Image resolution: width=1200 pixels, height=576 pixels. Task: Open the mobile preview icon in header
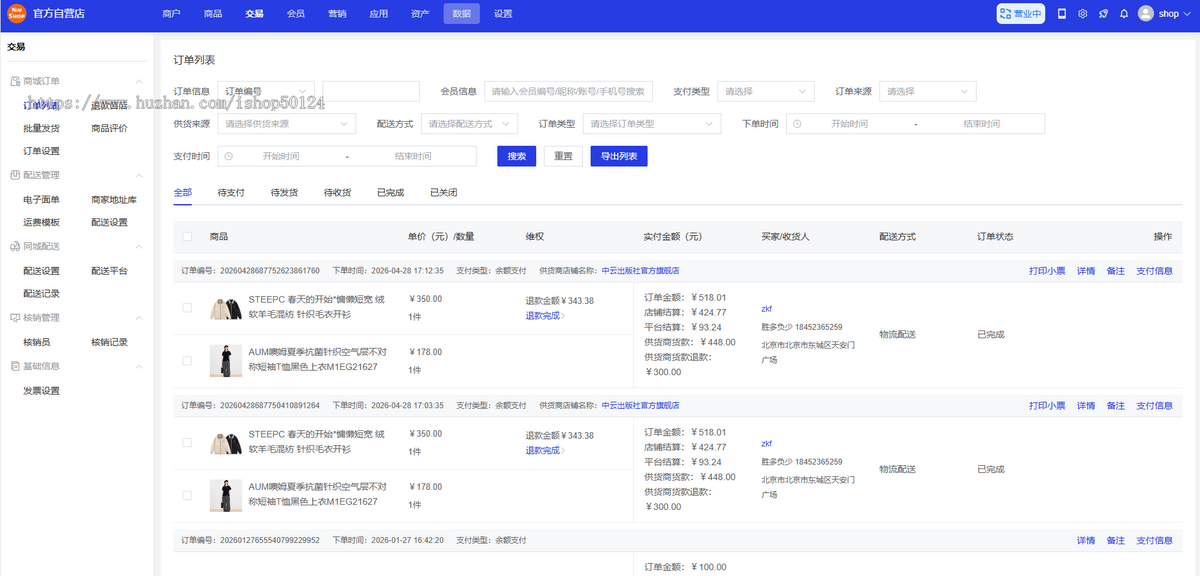[1062, 14]
